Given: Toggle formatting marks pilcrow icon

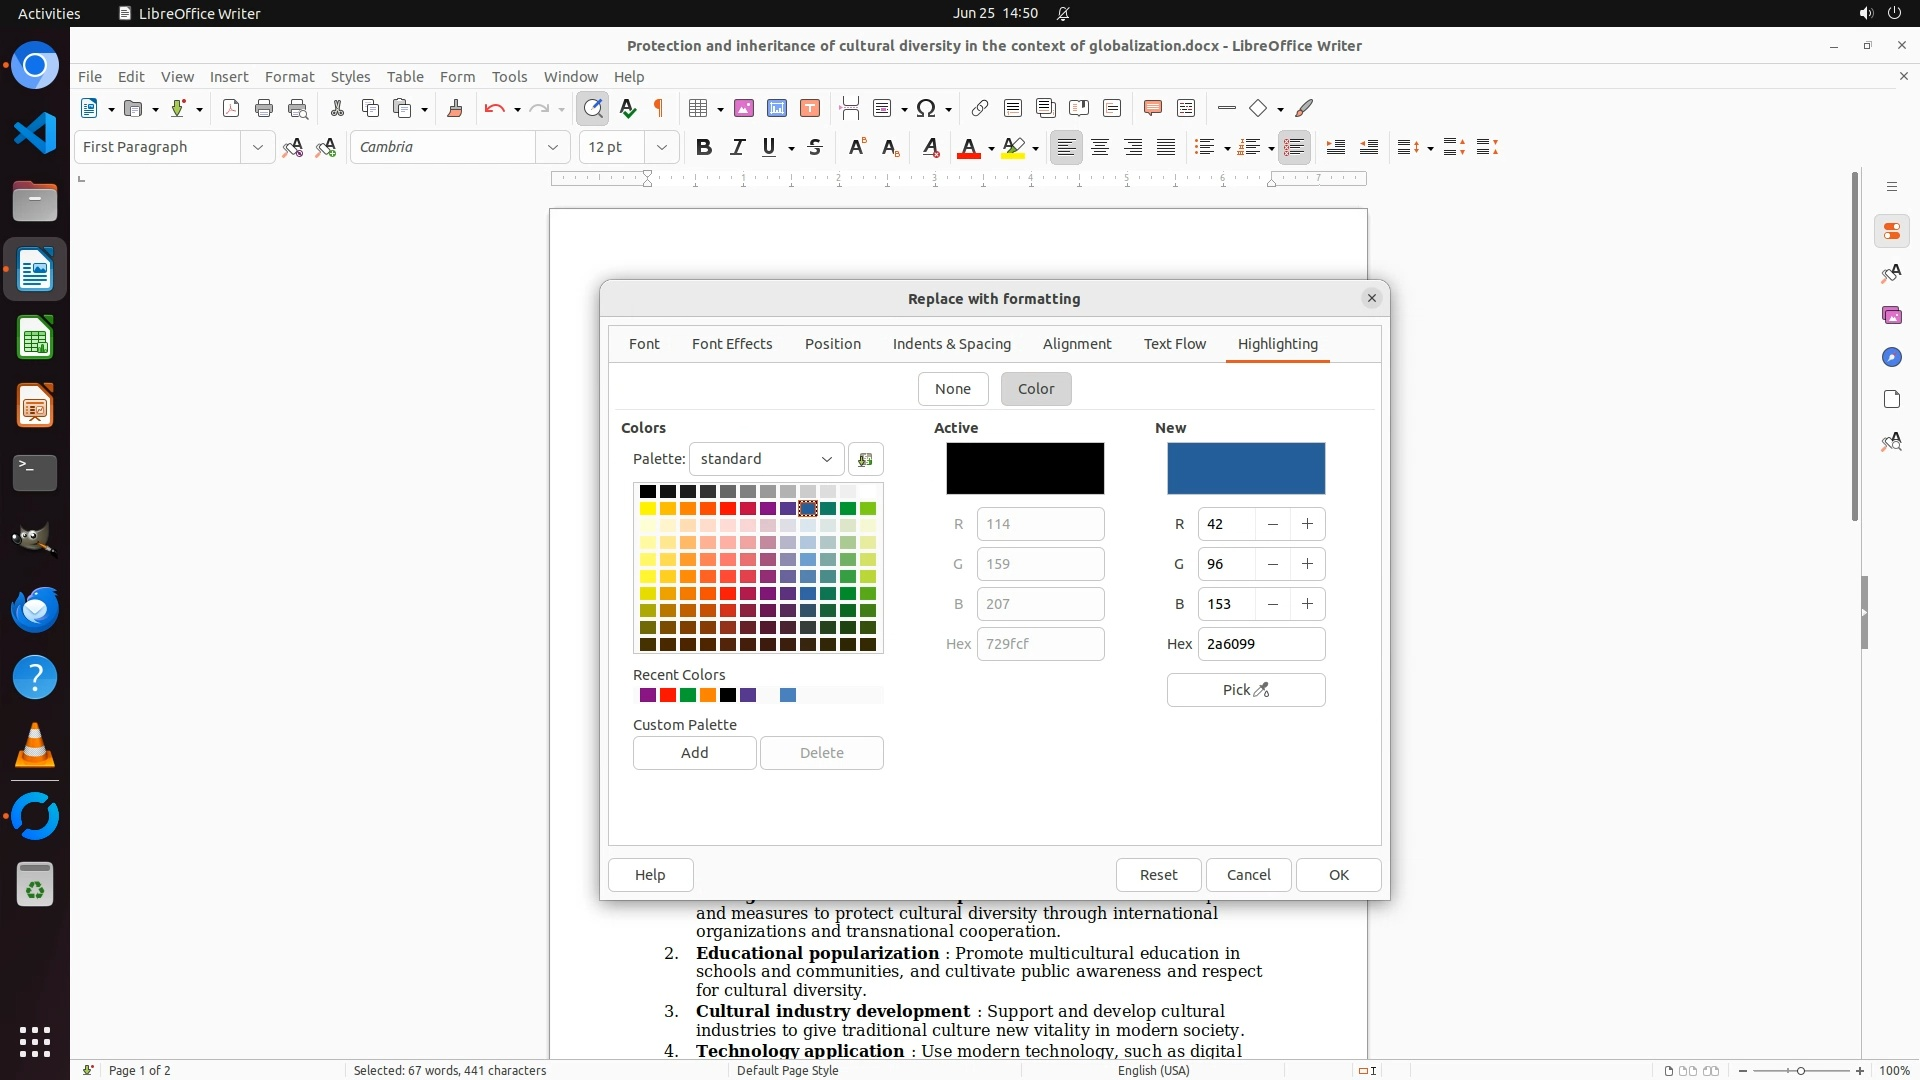Looking at the screenshot, I should point(659,108).
